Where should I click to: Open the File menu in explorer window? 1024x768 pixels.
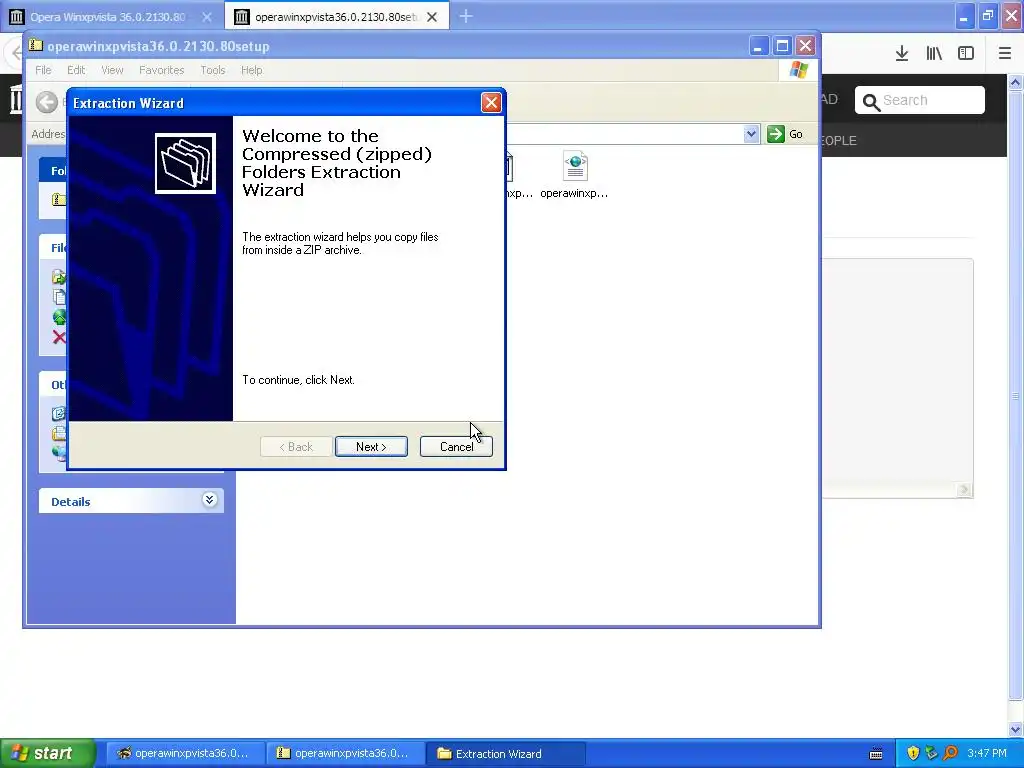point(43,70)
